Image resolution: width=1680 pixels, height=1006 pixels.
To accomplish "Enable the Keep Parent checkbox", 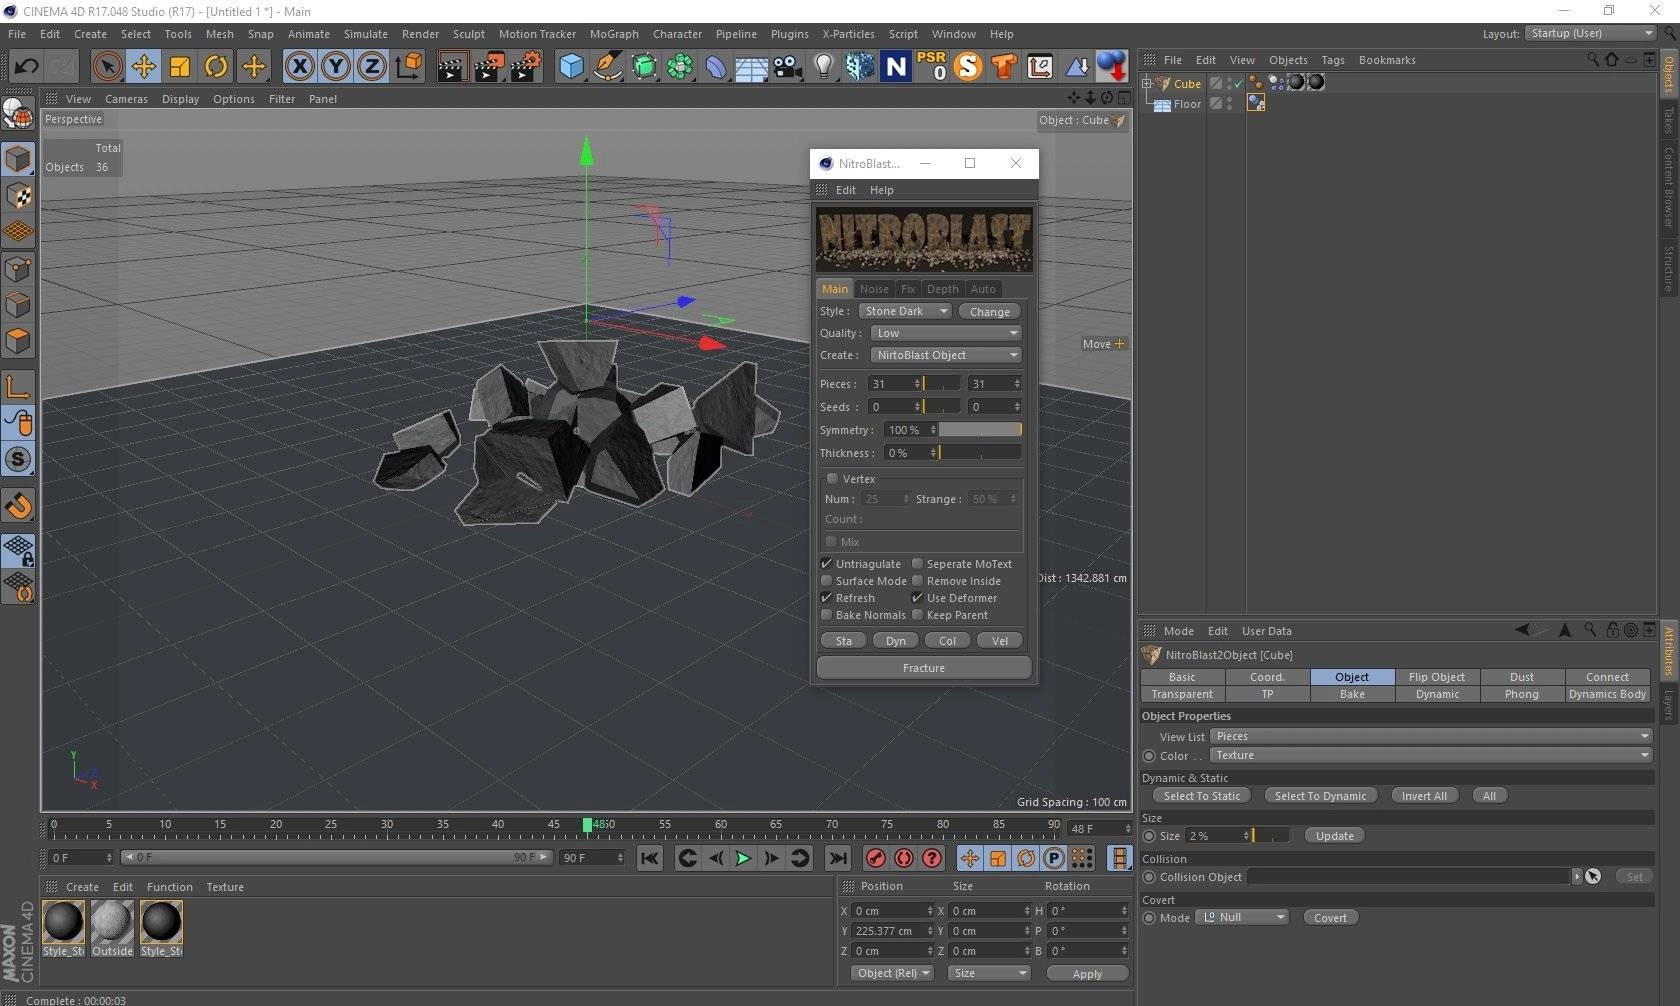I will [x=917, y=615].
